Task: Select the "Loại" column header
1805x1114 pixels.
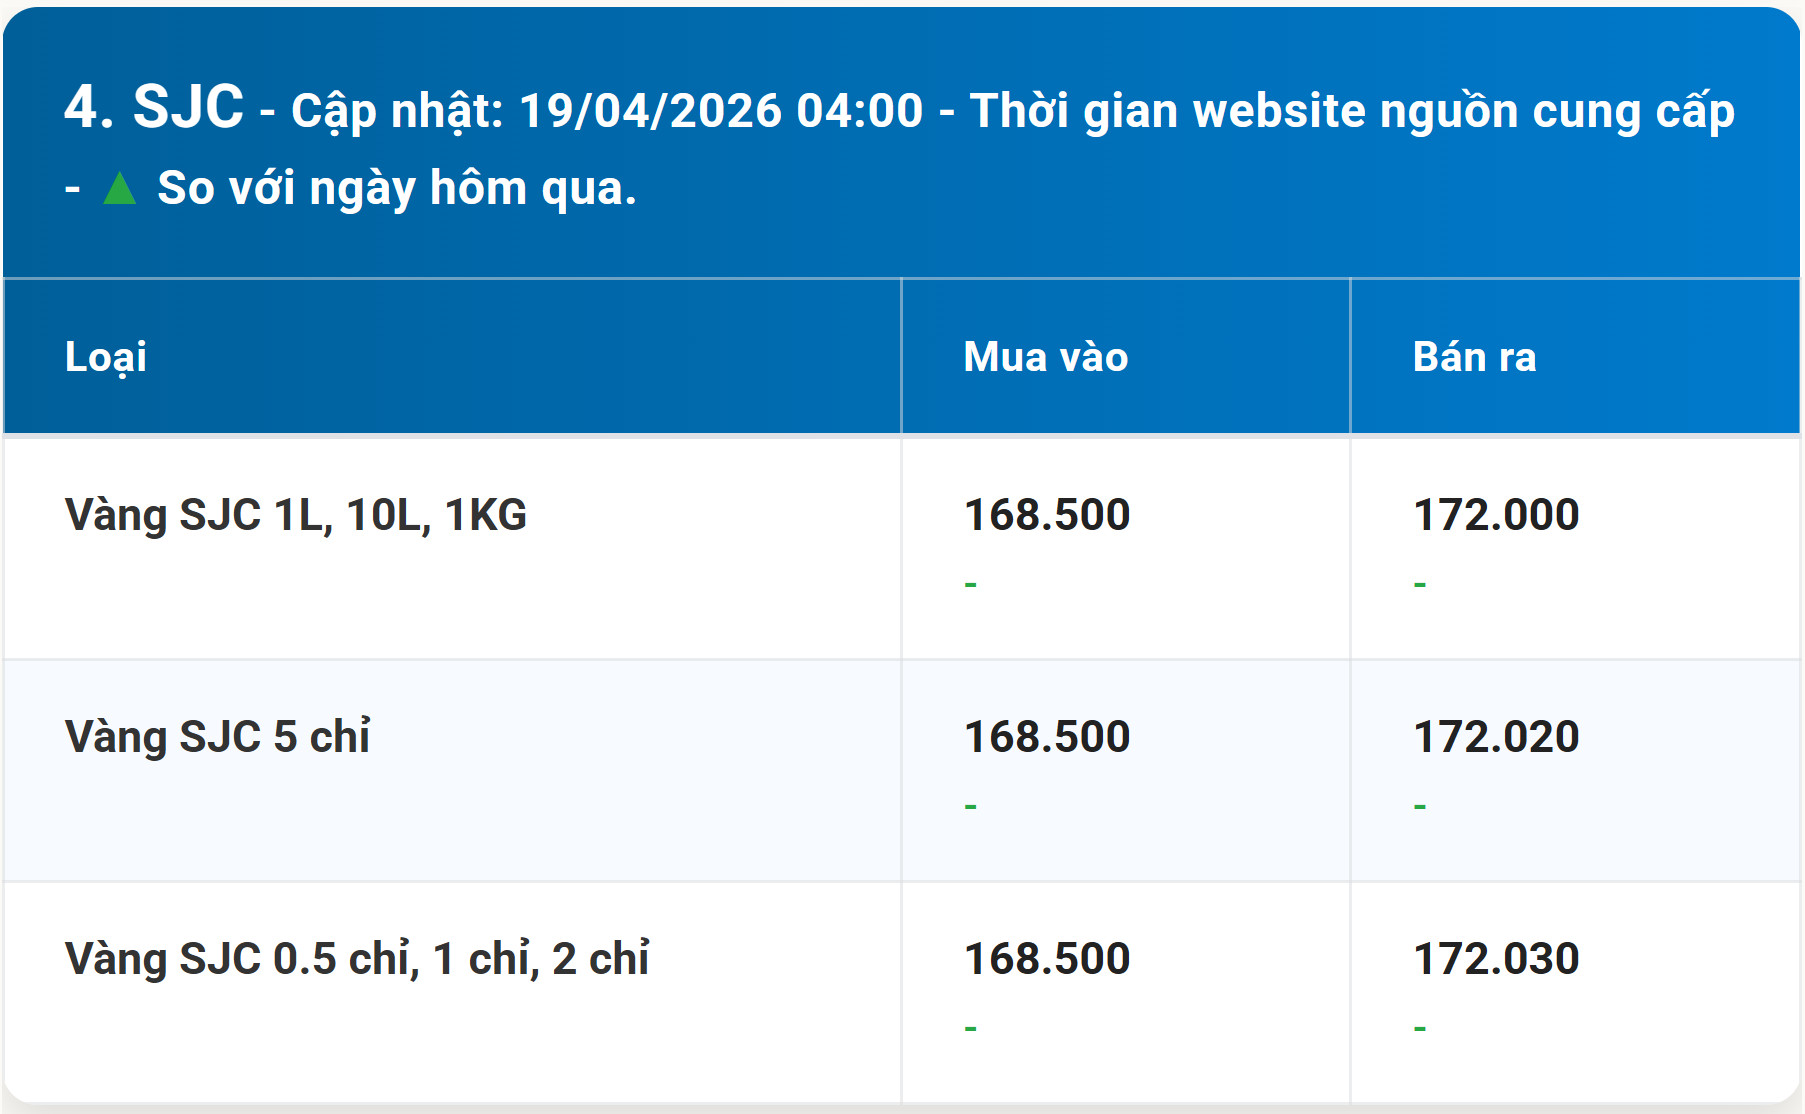Action: click(106, 357)
